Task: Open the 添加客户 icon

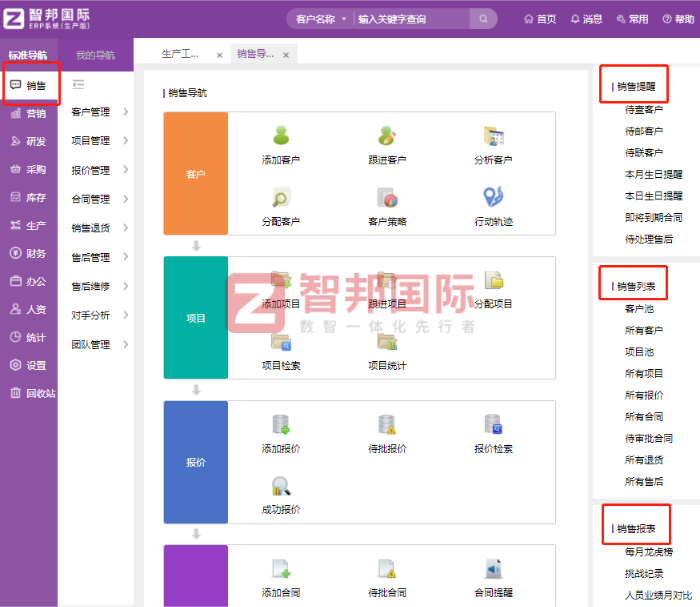Action: tap(281, 136)
